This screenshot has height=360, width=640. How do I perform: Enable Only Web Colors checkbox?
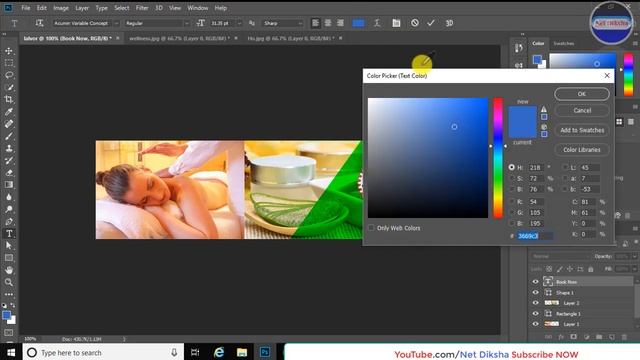[371, 228]
